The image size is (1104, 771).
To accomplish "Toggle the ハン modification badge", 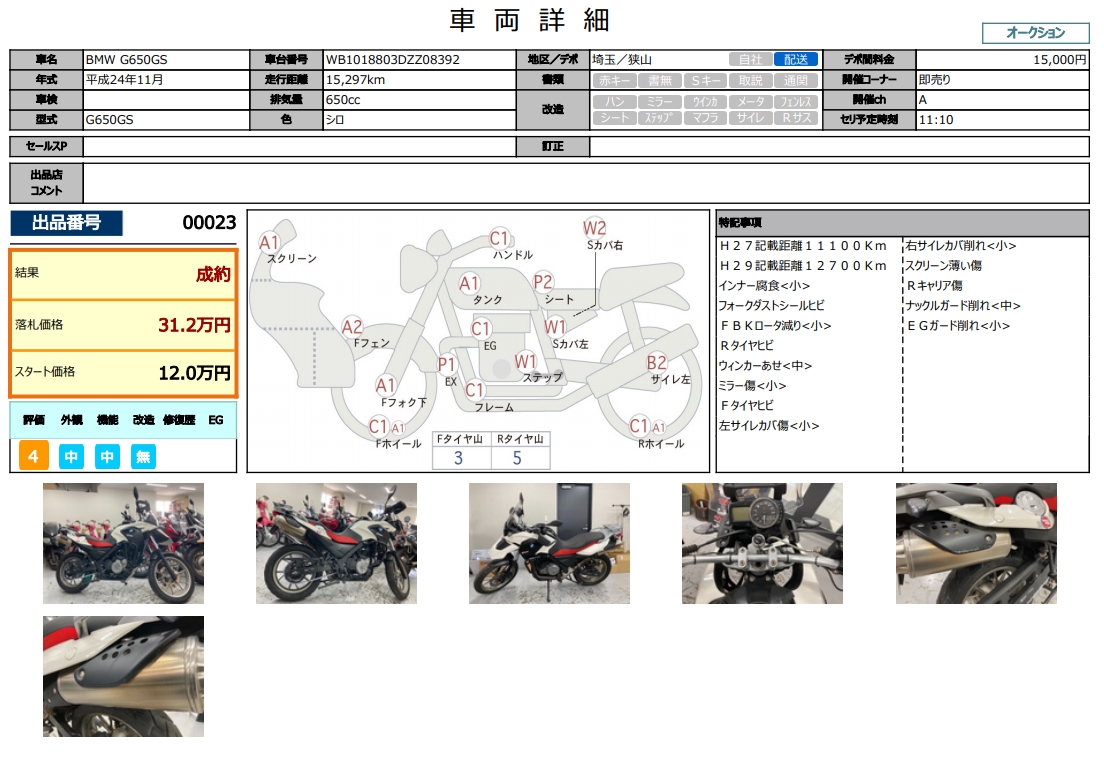I will coord(615,101).
